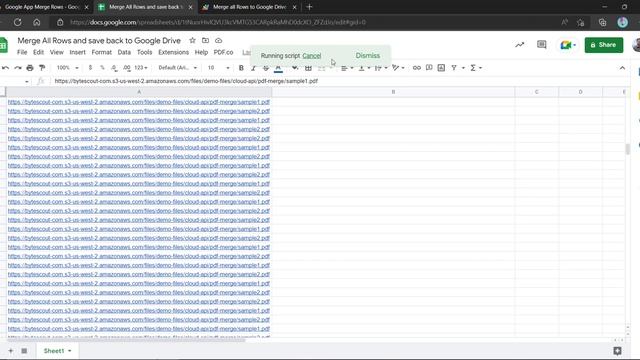Show the all sheets list
Screen dimensions: 640x360
24,351
